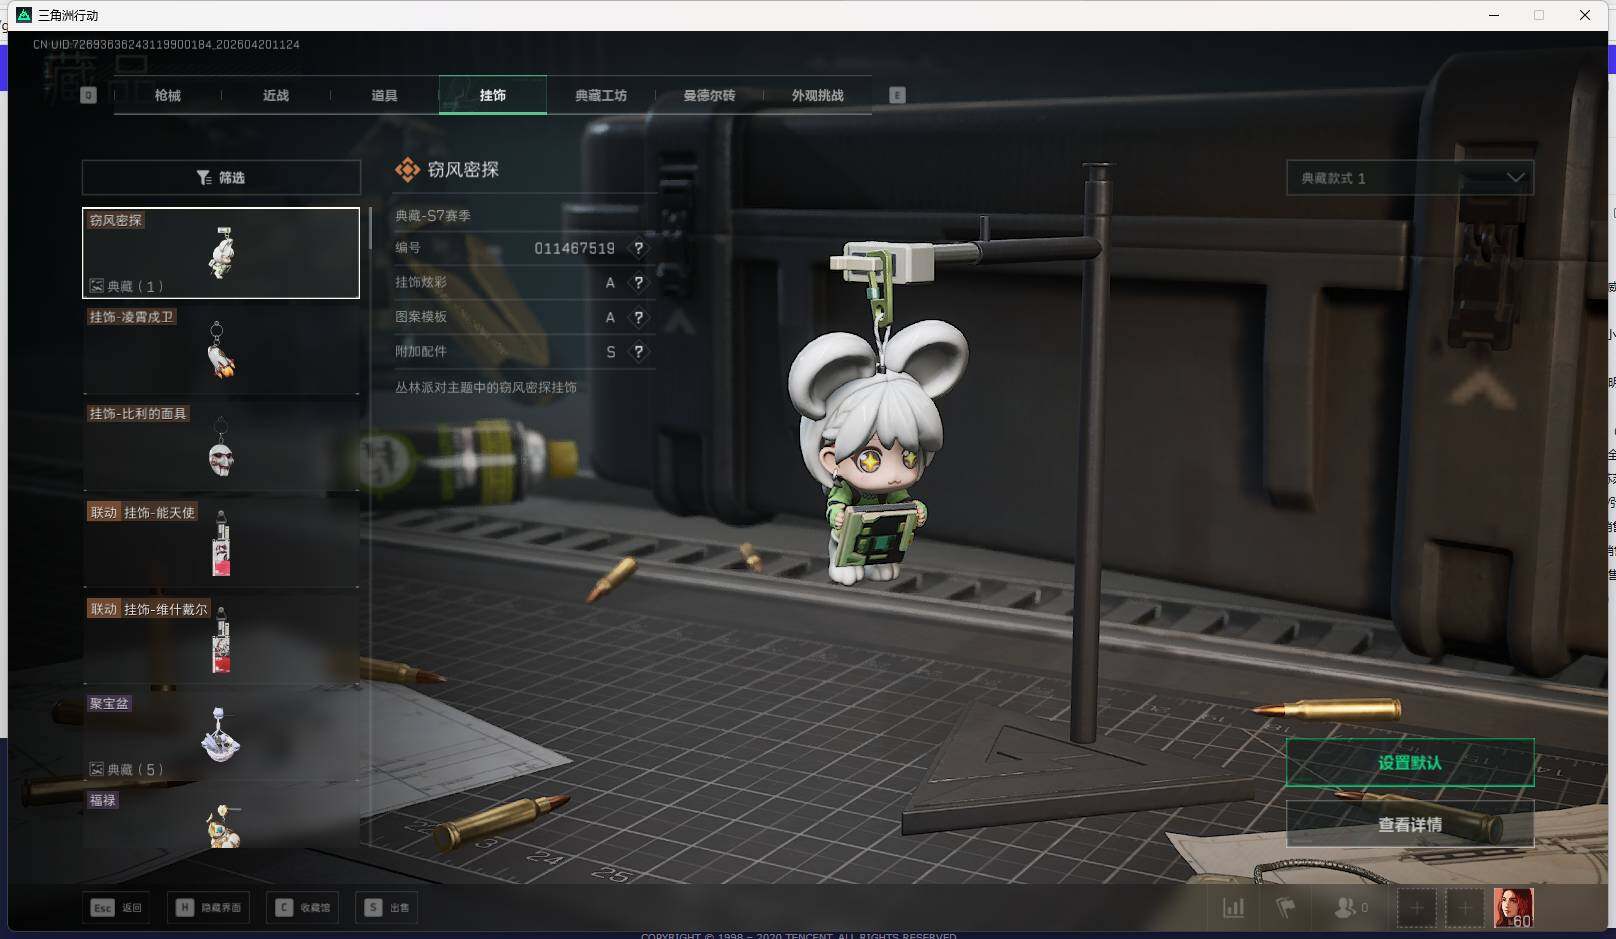This screenshot has width=1616, height=939.
Task: Click the red-haired player avatar
Action: click(x=1513, y=907)
